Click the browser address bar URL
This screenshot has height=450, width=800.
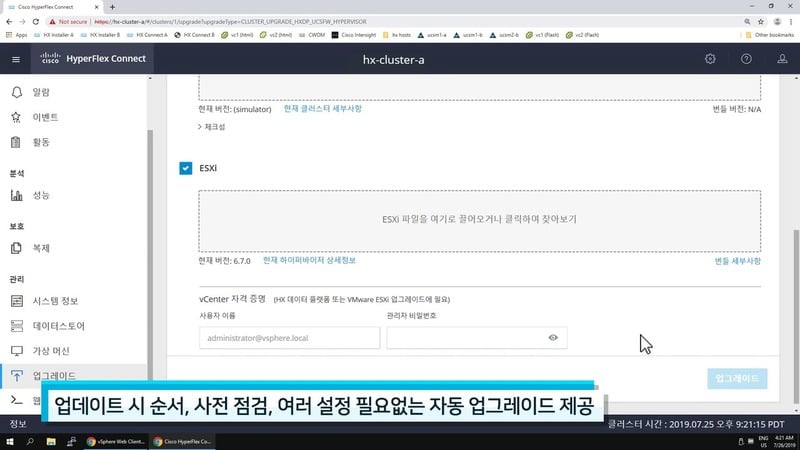231,22
